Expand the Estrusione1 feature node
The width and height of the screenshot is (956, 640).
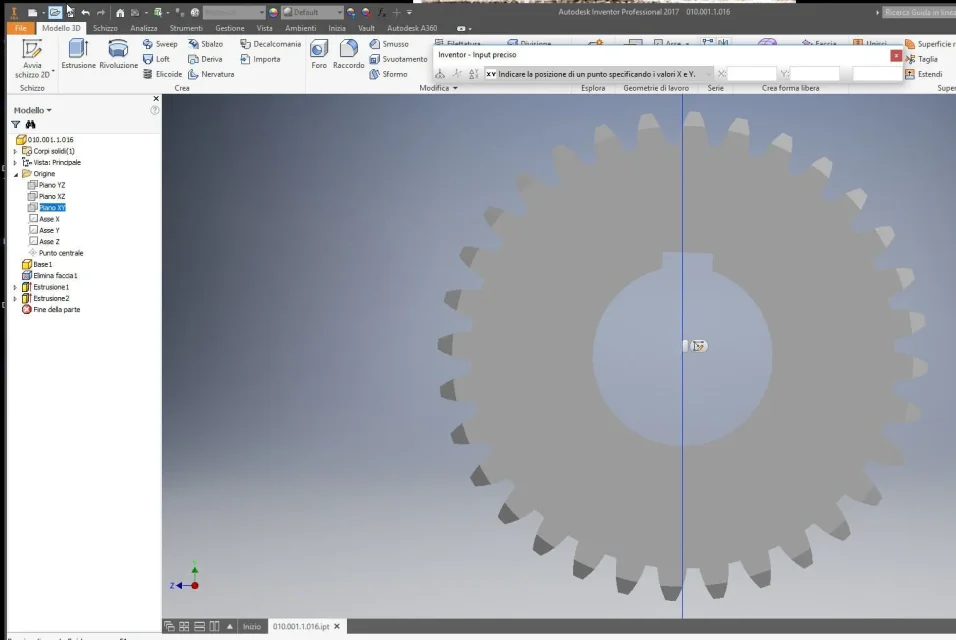pos(15,287)
